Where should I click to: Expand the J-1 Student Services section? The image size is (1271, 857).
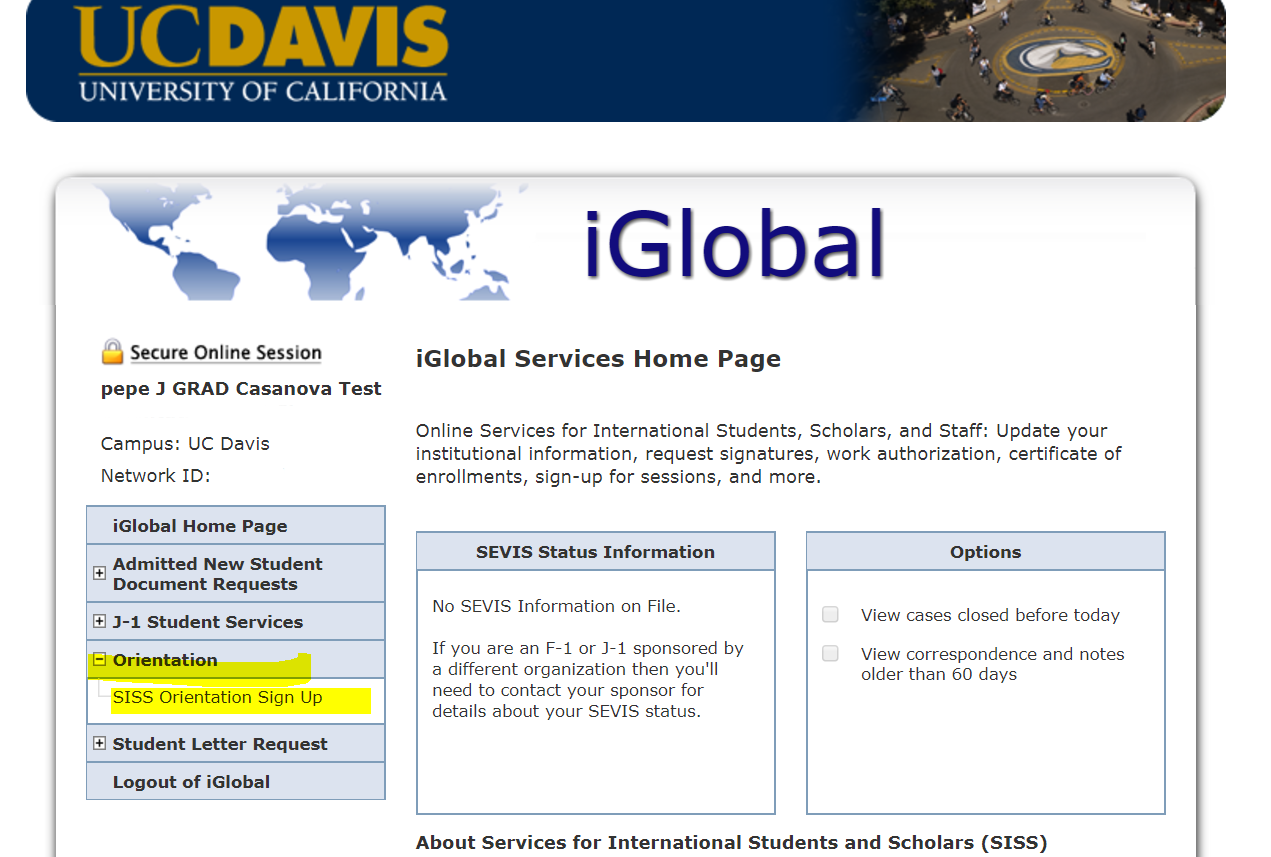(x=99, y=622)
